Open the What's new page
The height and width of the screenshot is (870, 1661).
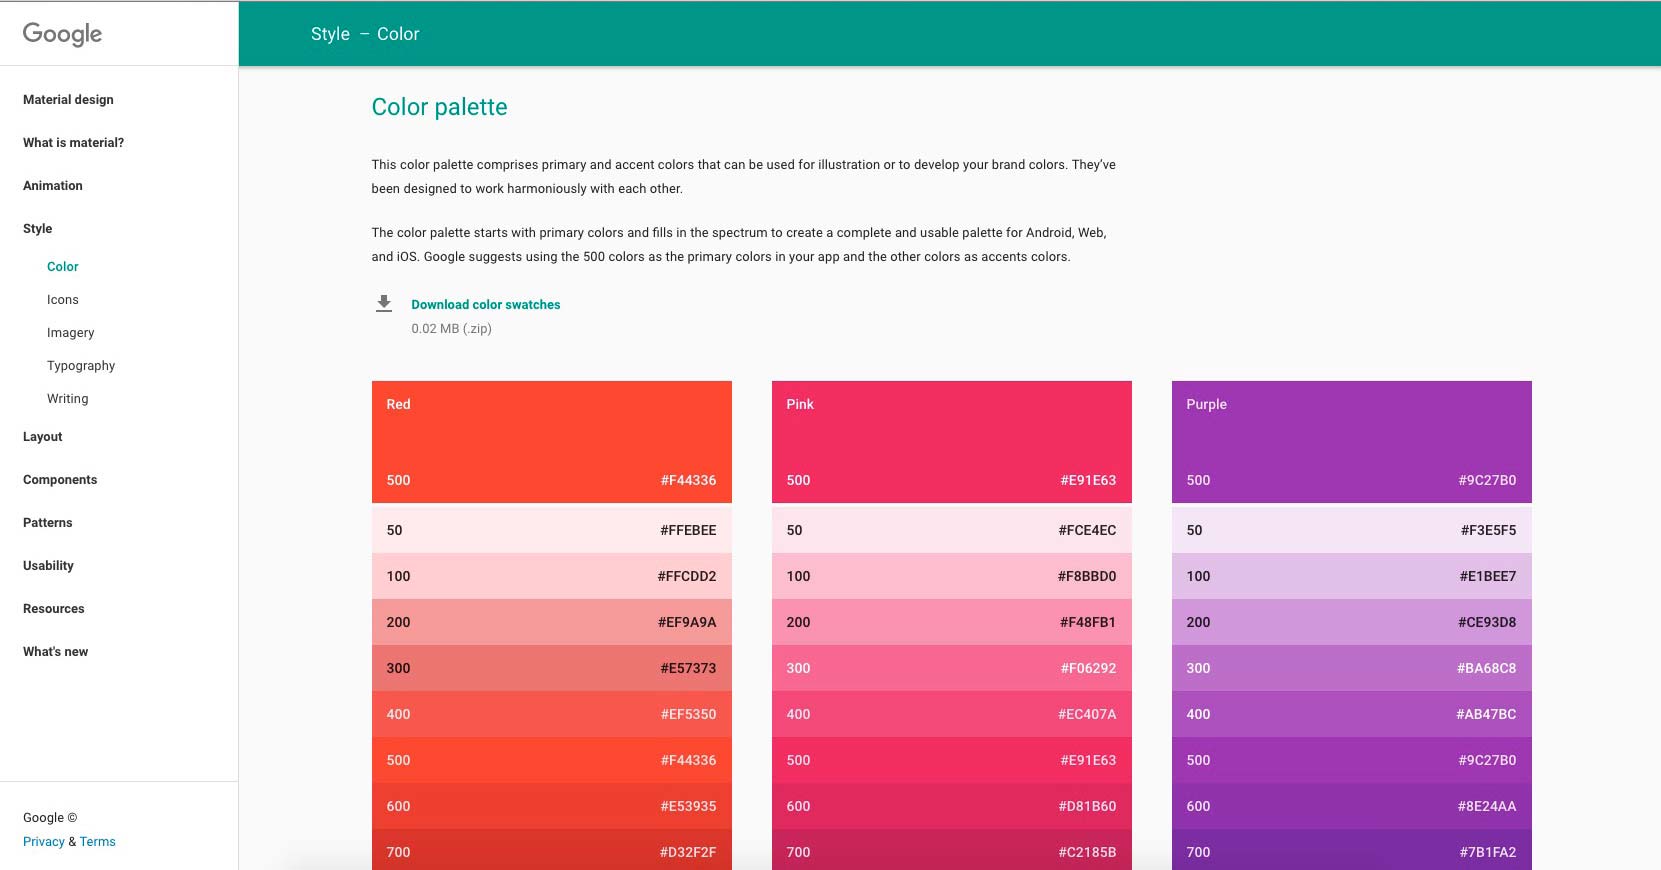pos(56,651)
